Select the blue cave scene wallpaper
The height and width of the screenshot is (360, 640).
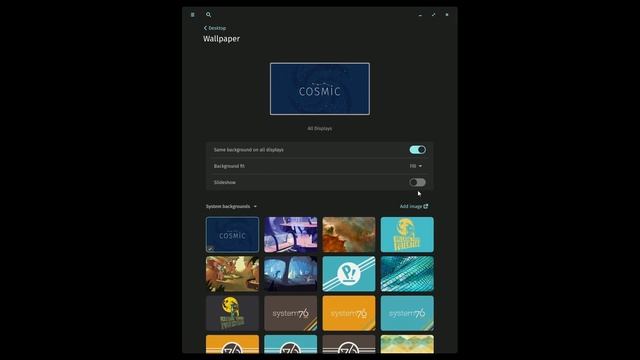click(x=291, y=274)
